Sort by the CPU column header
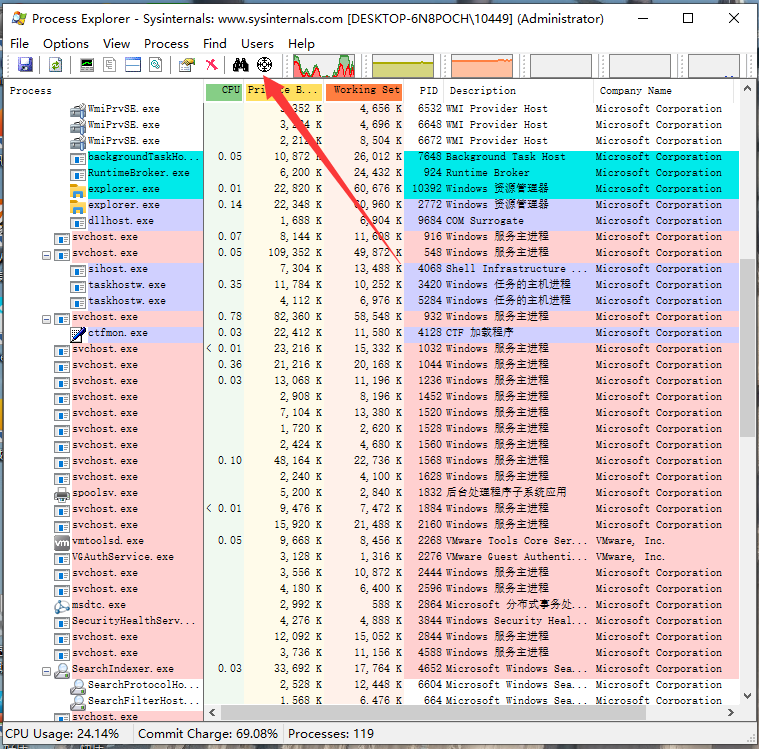 [224, 91]
